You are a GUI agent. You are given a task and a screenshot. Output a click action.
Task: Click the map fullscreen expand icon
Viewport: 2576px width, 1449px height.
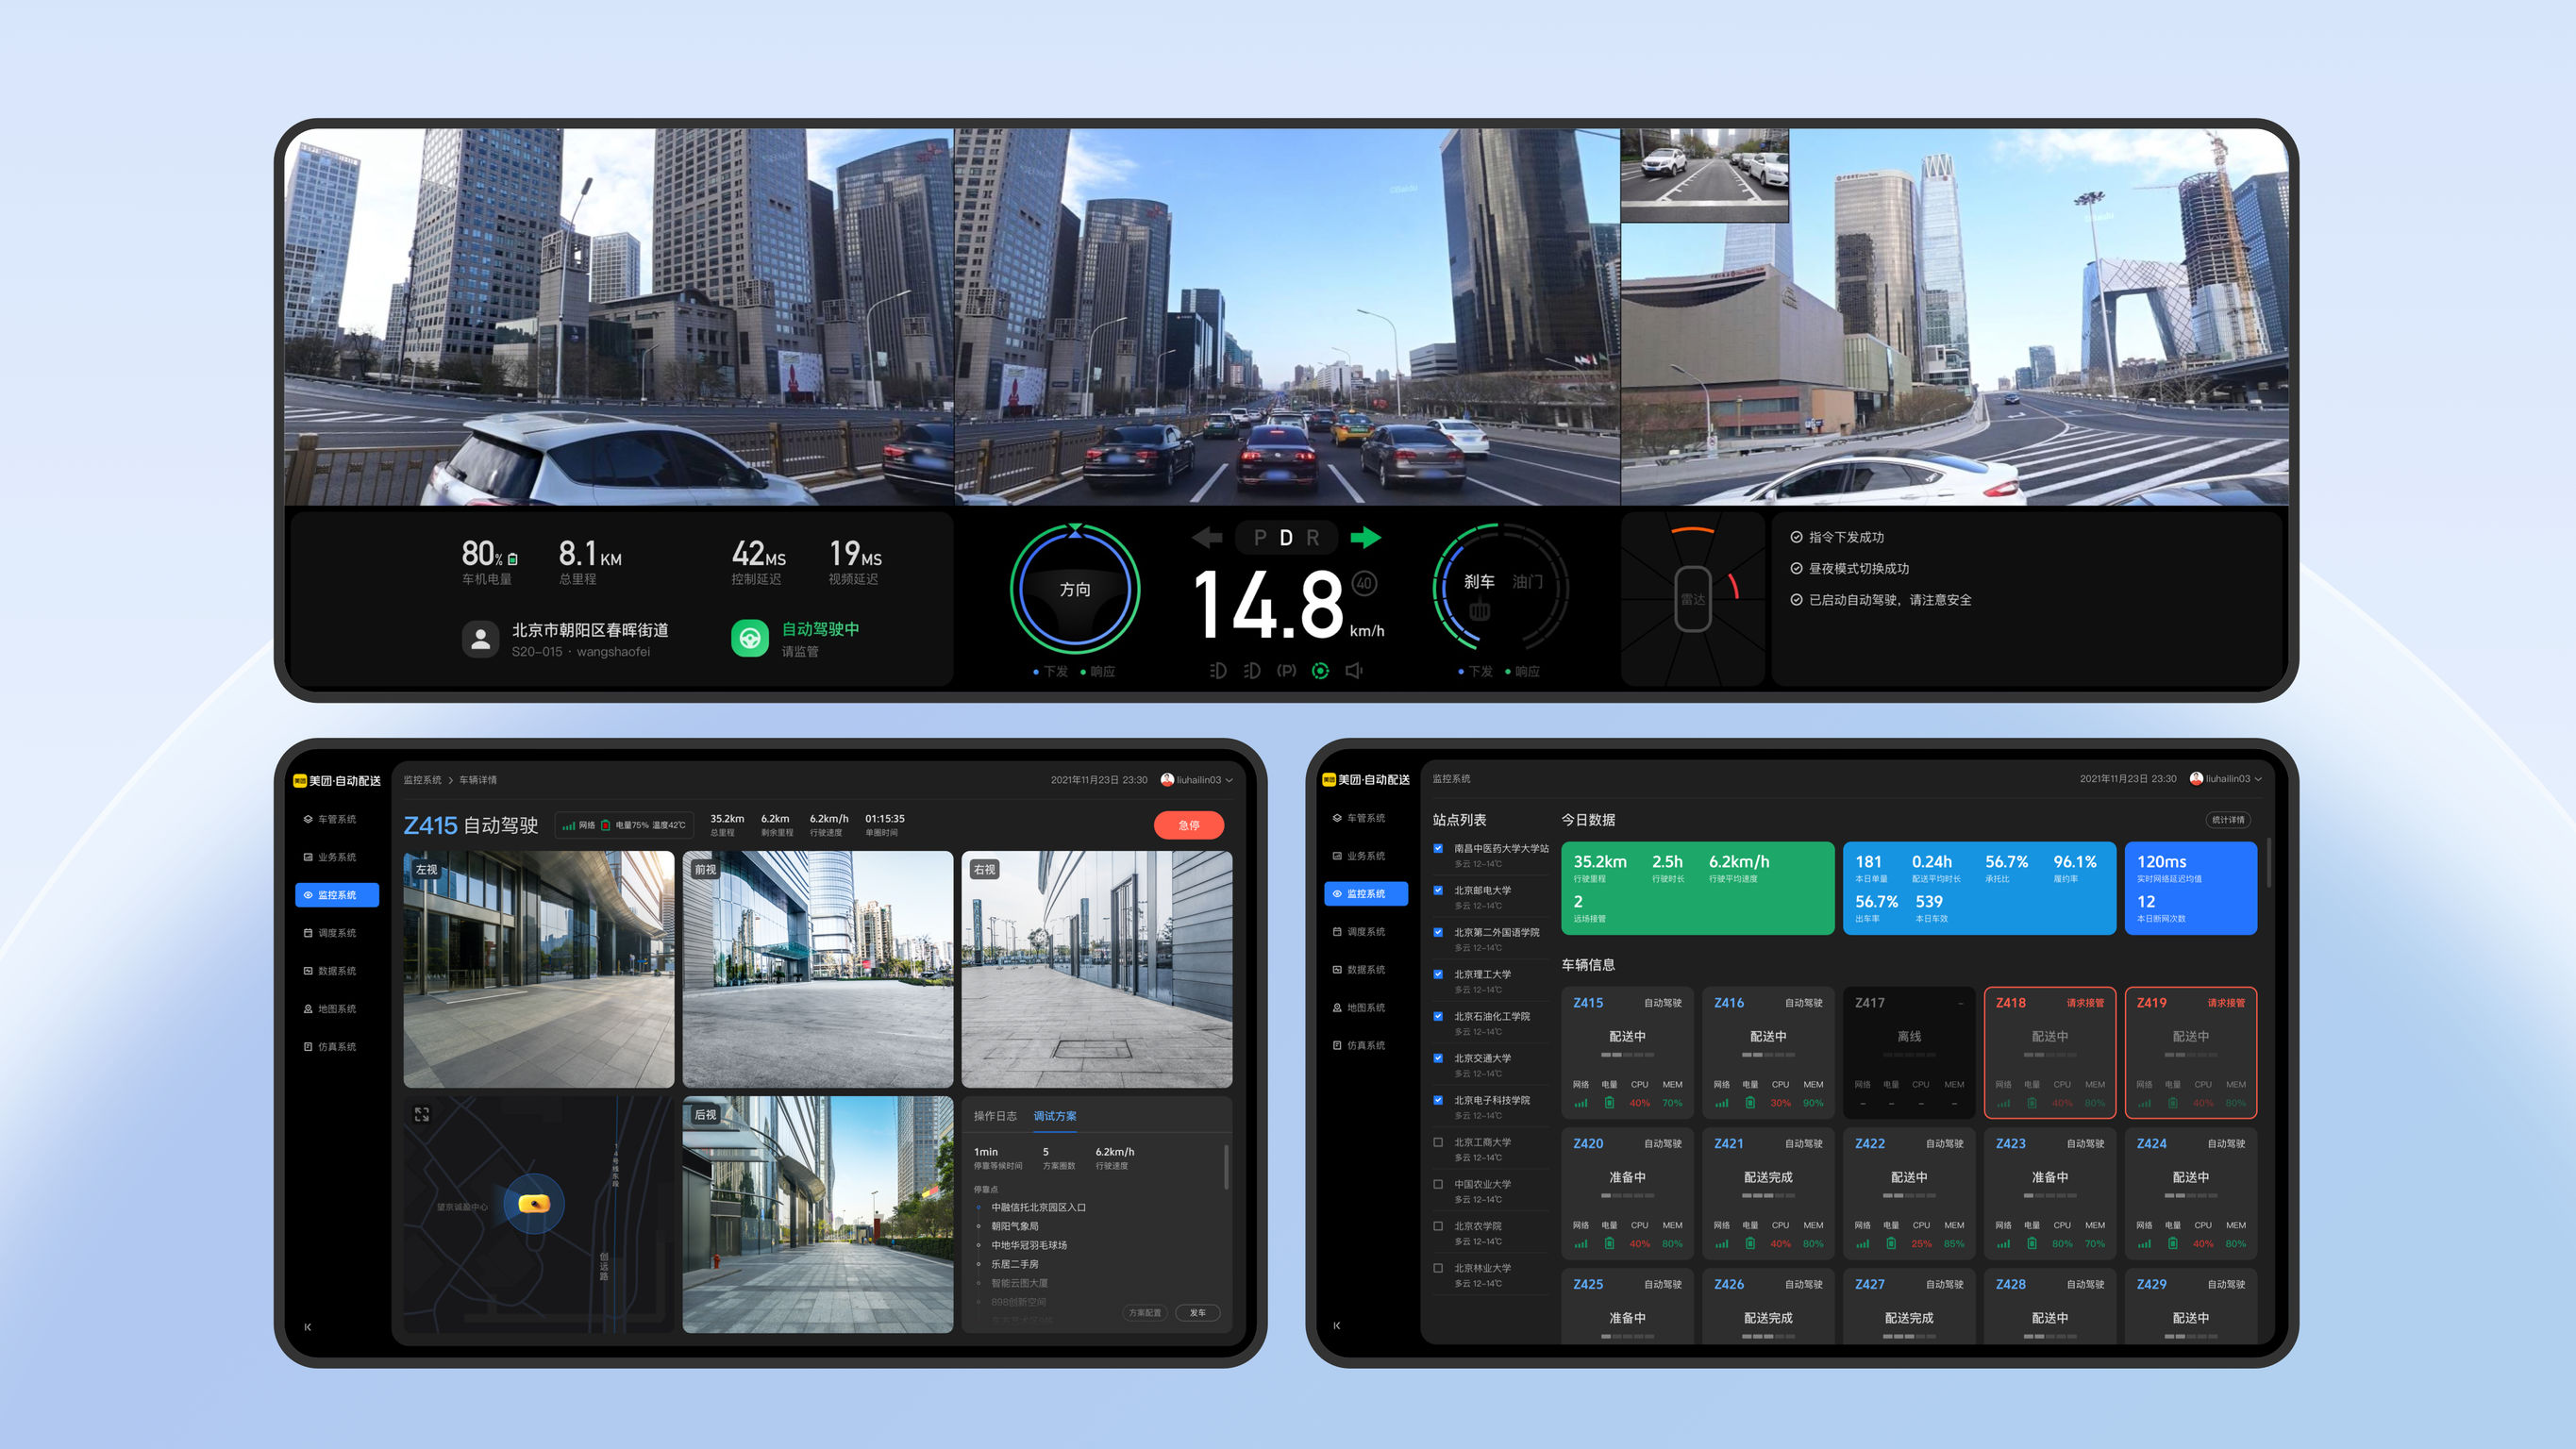422,1114
